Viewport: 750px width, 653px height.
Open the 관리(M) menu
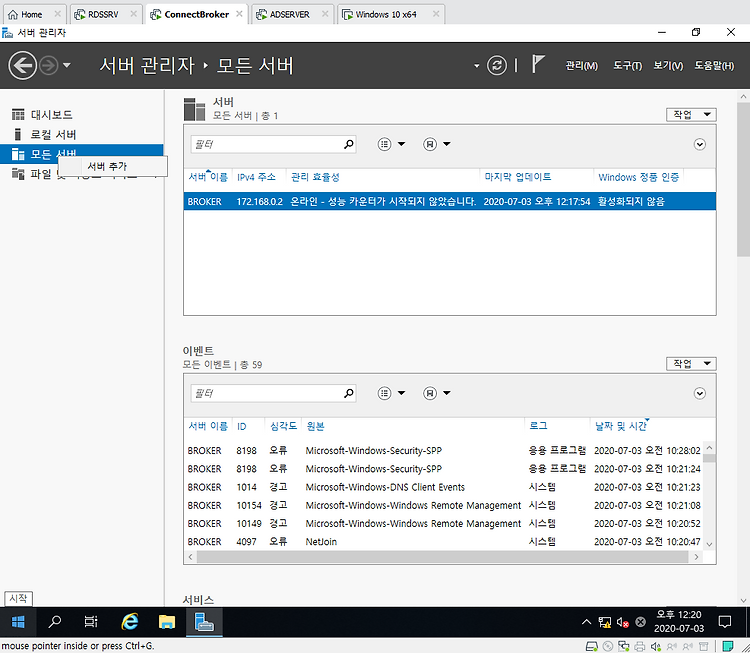click(x=581, y=66)
